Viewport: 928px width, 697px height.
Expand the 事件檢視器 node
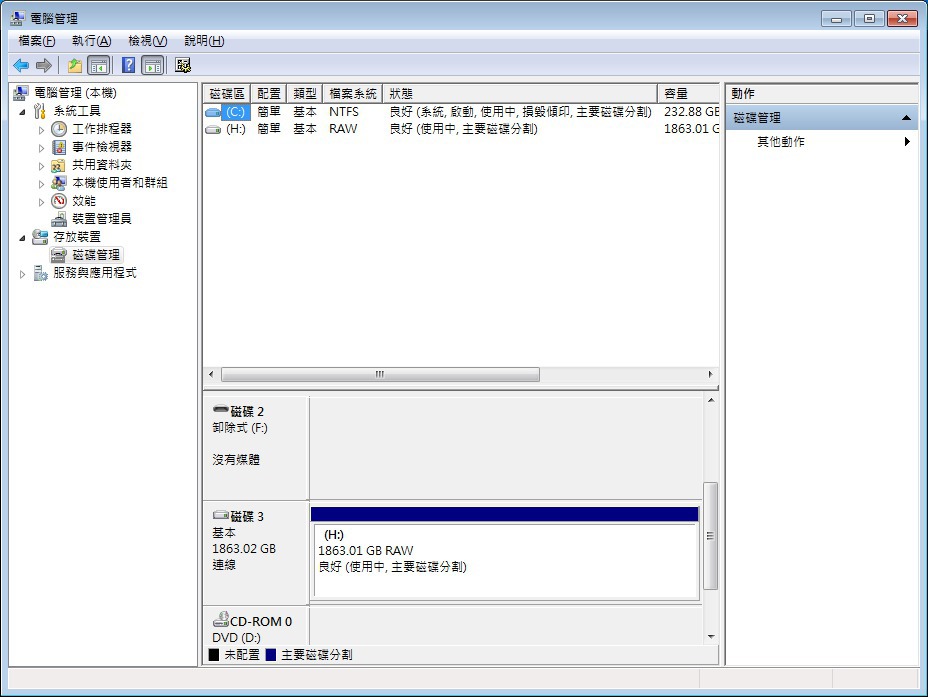tap(41, 148)
